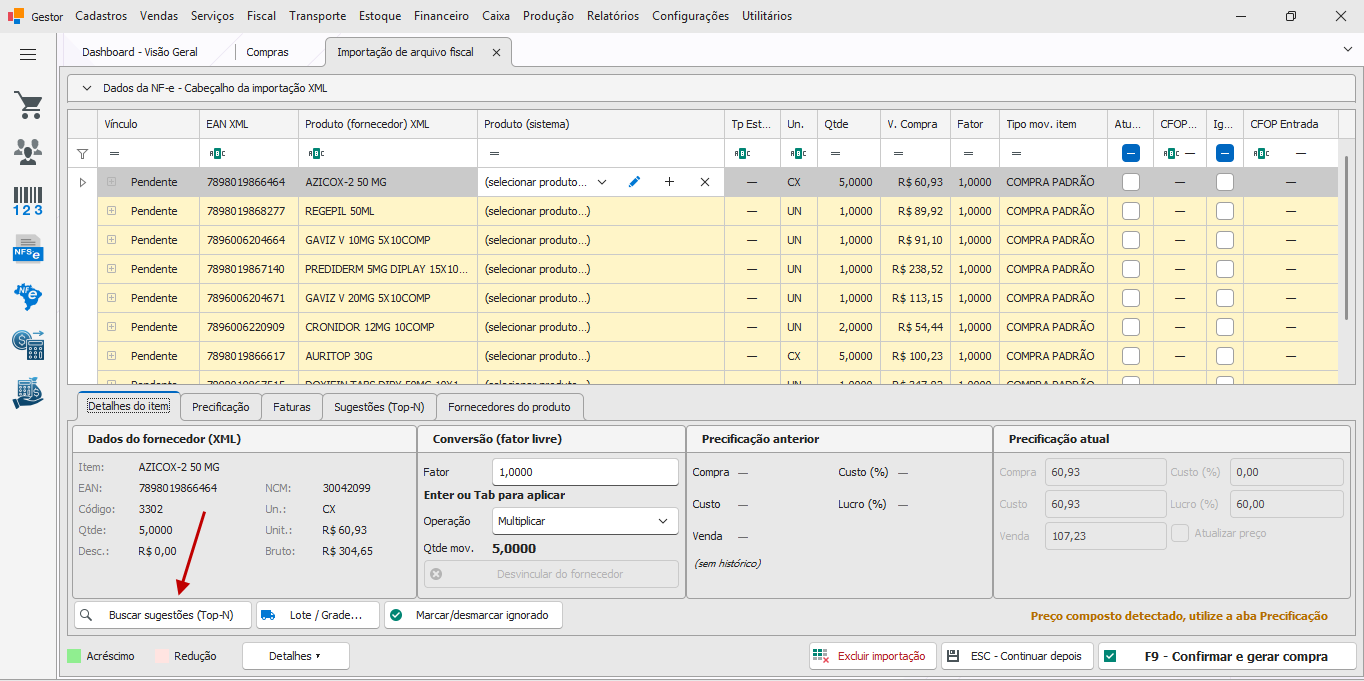Click Marcar/desmarcar ignorado button
This screenshot has width=1364, height=681.
[473, 615]
